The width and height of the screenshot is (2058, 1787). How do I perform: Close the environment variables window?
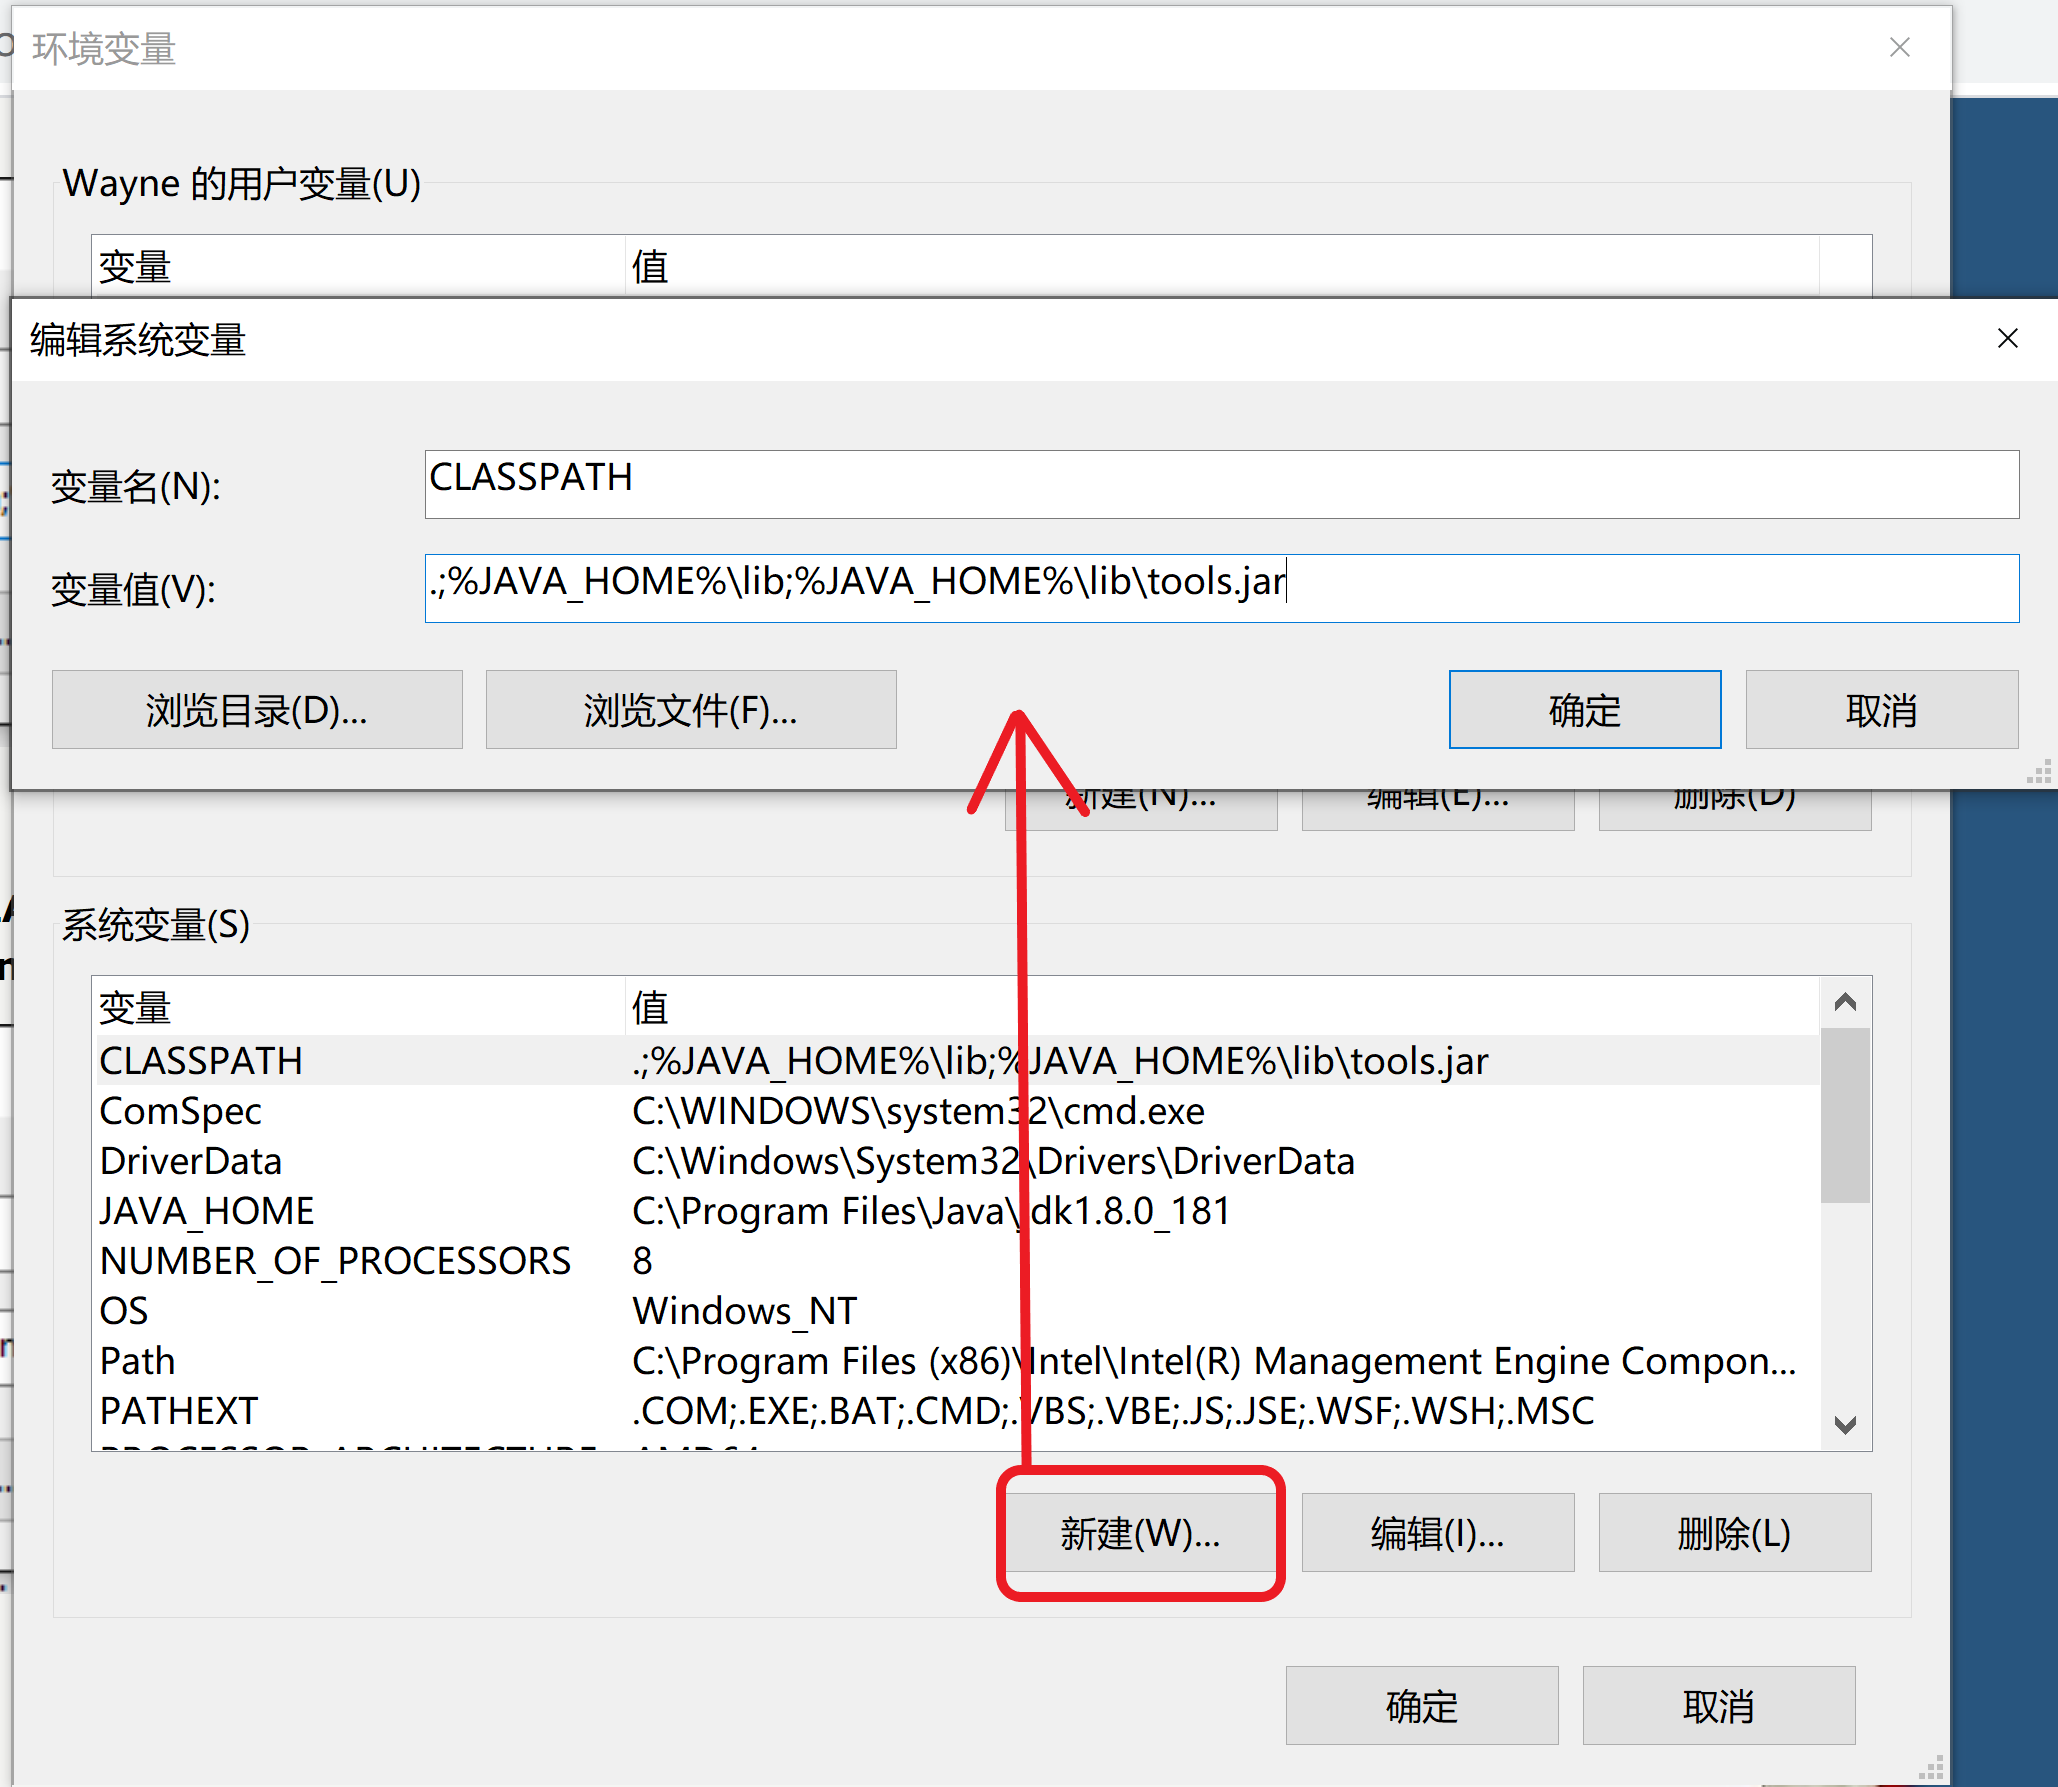[x=1899, y=48]
